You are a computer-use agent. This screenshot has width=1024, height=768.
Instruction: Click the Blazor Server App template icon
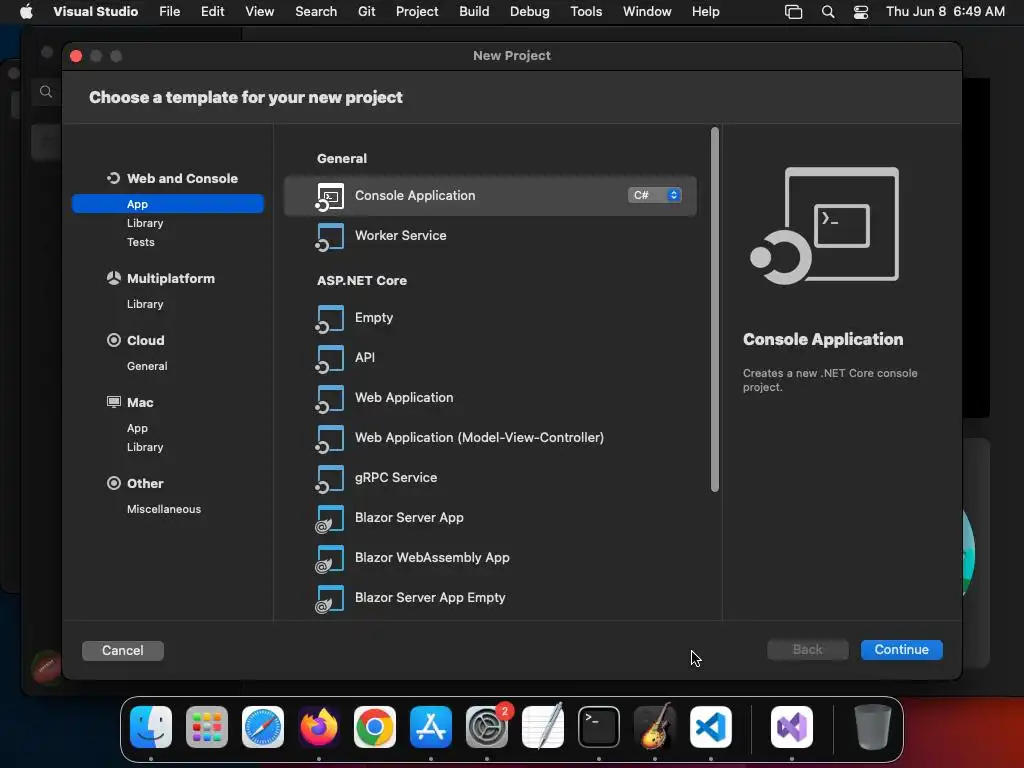(x=330, y=519)
